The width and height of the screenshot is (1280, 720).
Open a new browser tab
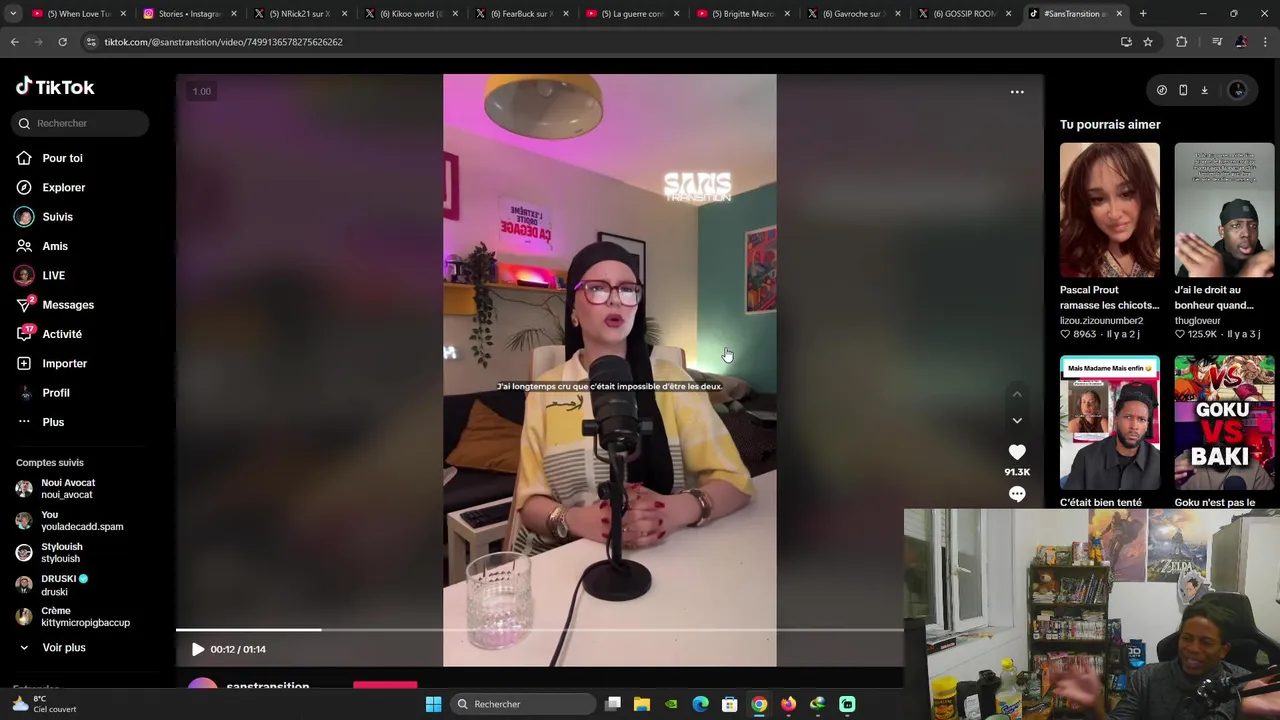tap(1143, 14)
